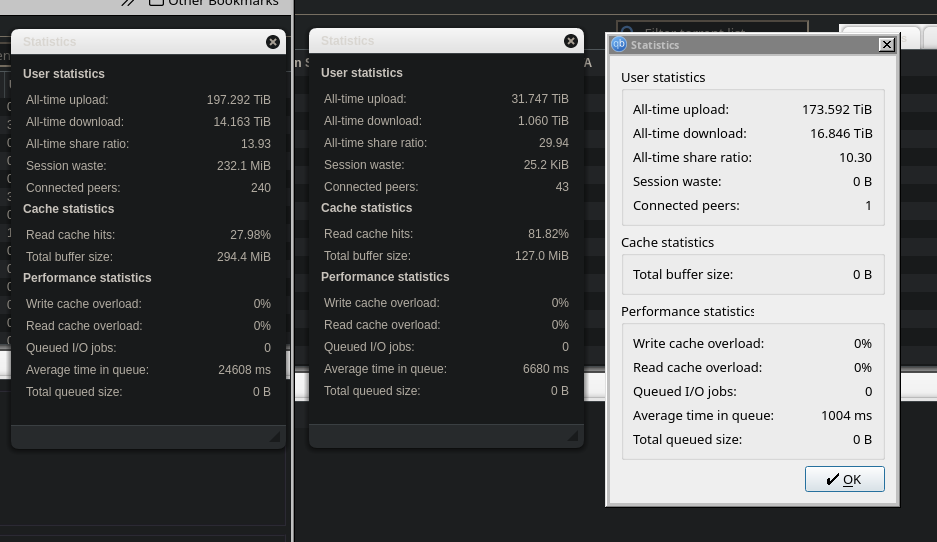This screenshot has width=937, height=542.
Task: Click Total buffer size label in light dialog
Action: point(683,274)
